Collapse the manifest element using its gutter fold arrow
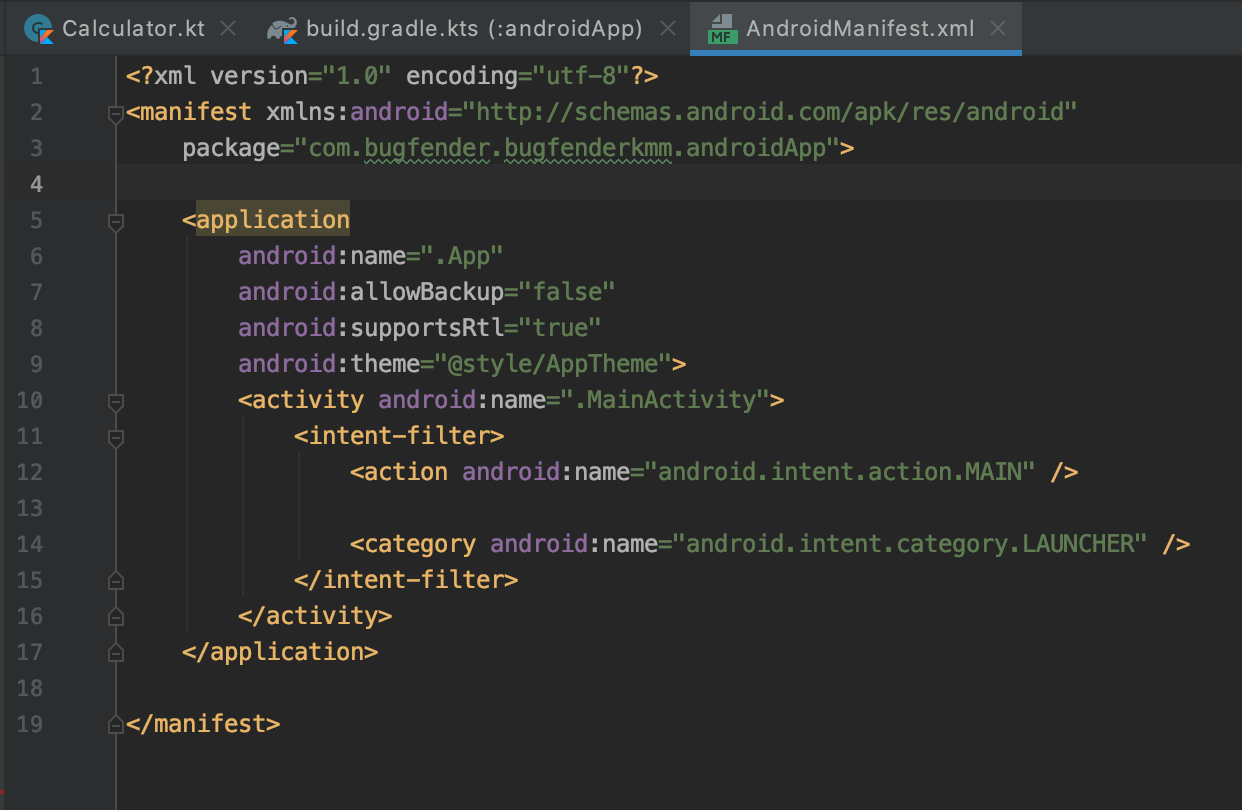The image size is (1242, 810). coord(115,112)
